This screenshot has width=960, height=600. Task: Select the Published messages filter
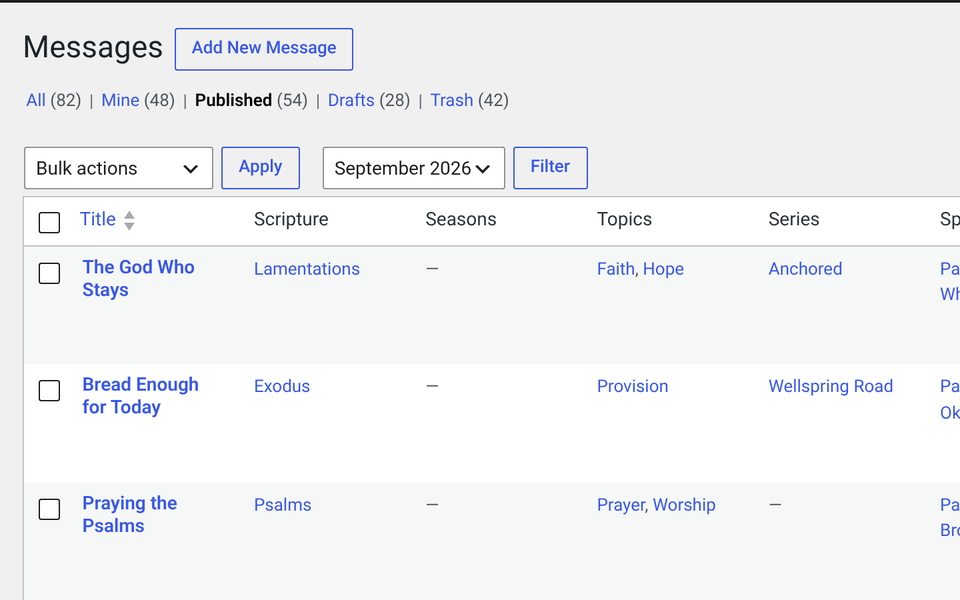pos(233,100)
